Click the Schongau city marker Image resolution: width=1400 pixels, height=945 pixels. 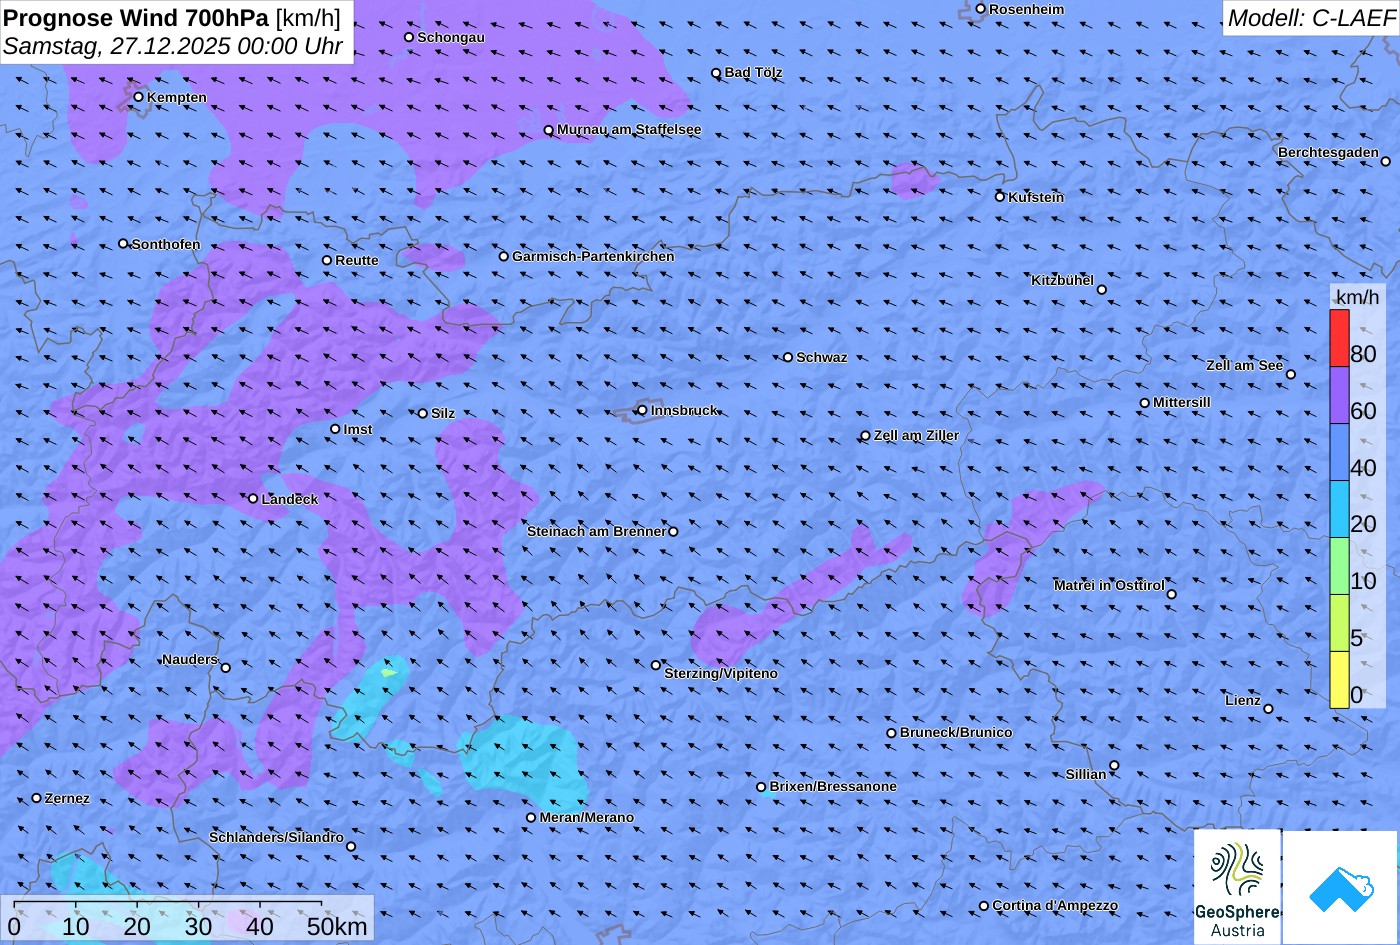(409, 37)
